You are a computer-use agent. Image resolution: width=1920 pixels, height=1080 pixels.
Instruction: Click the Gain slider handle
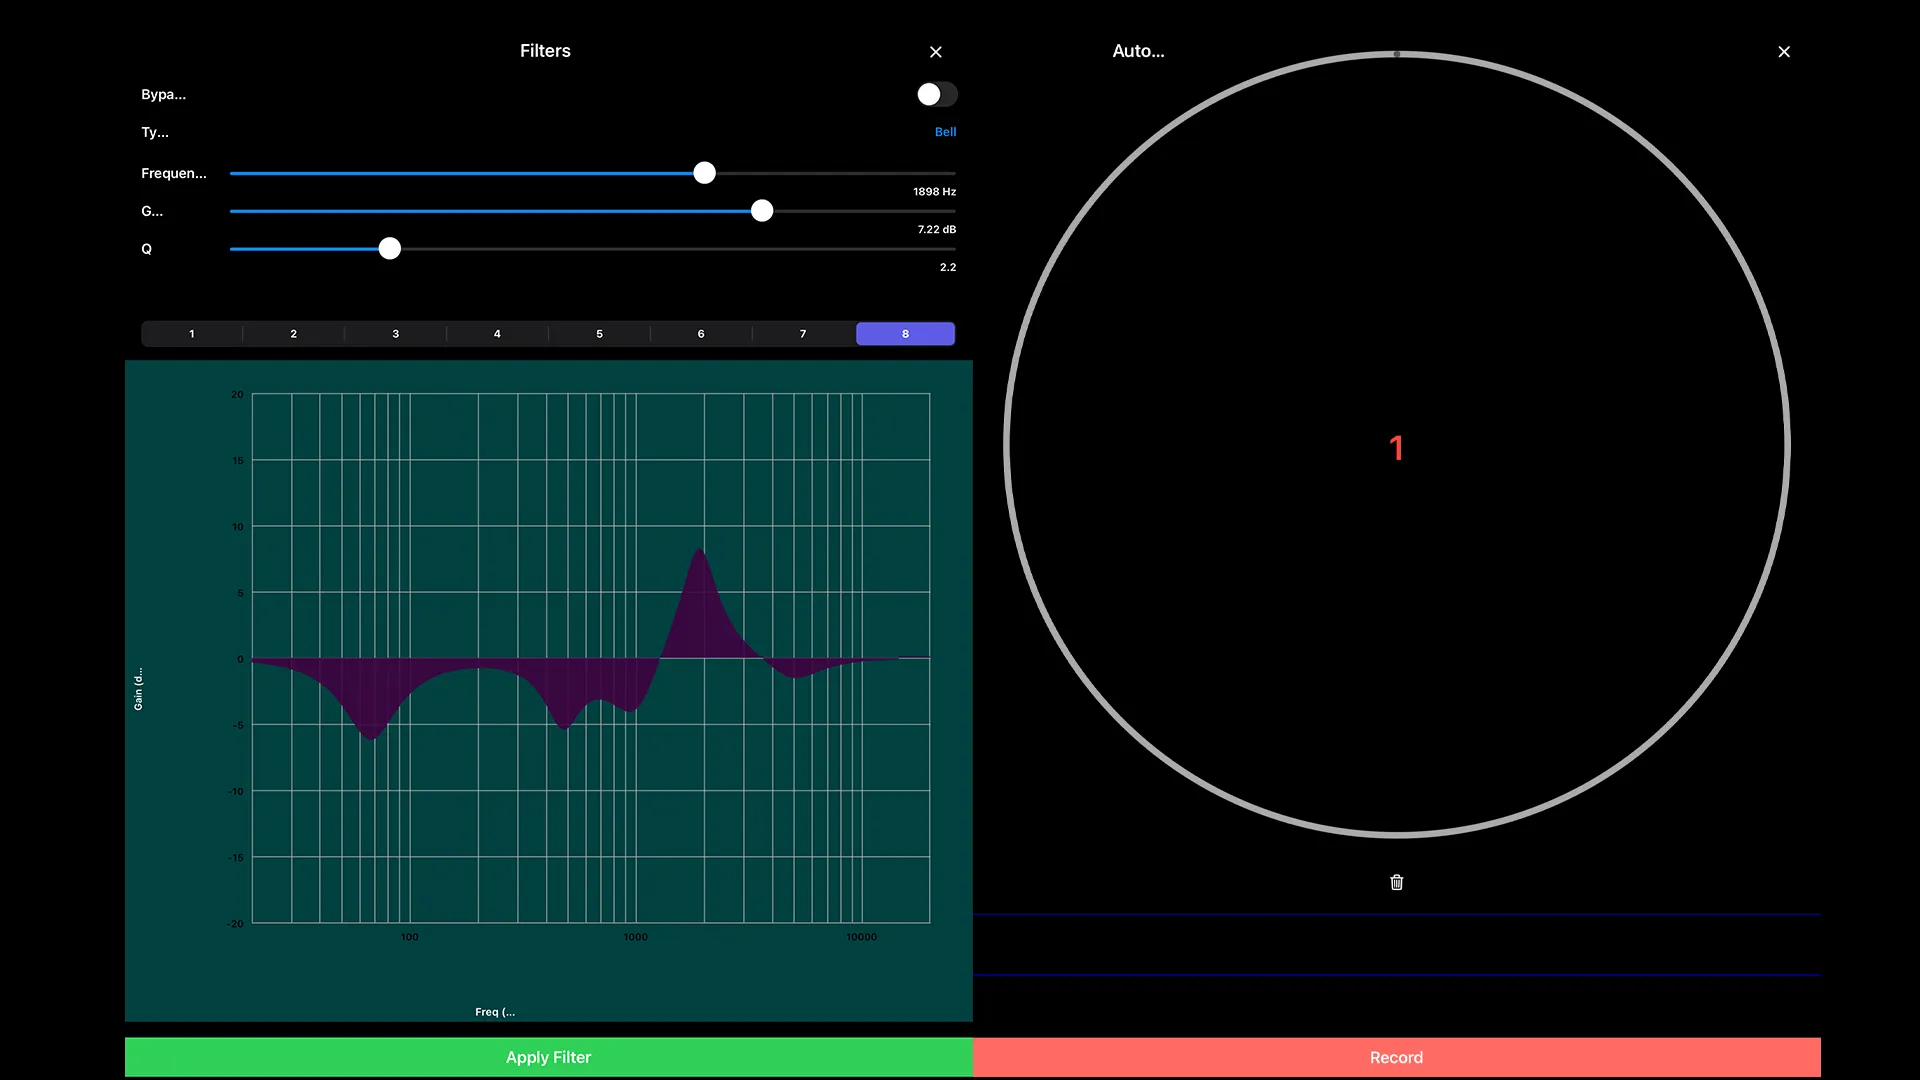[762, 211]
